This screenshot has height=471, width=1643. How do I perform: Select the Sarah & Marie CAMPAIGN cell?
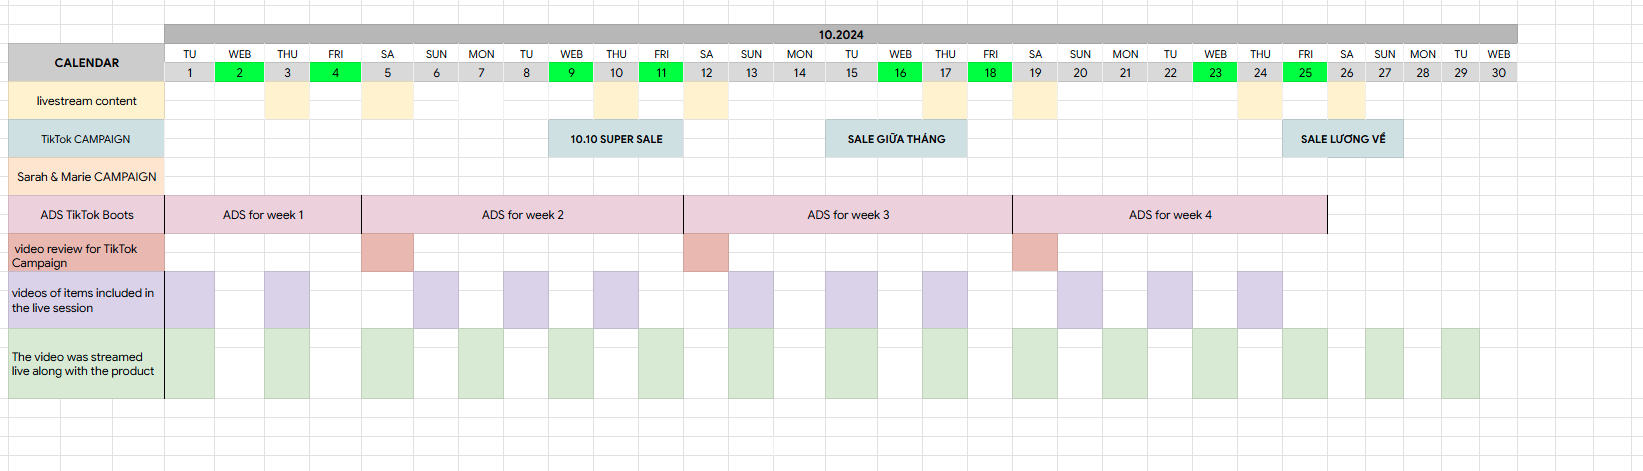[x=86, y=177]
